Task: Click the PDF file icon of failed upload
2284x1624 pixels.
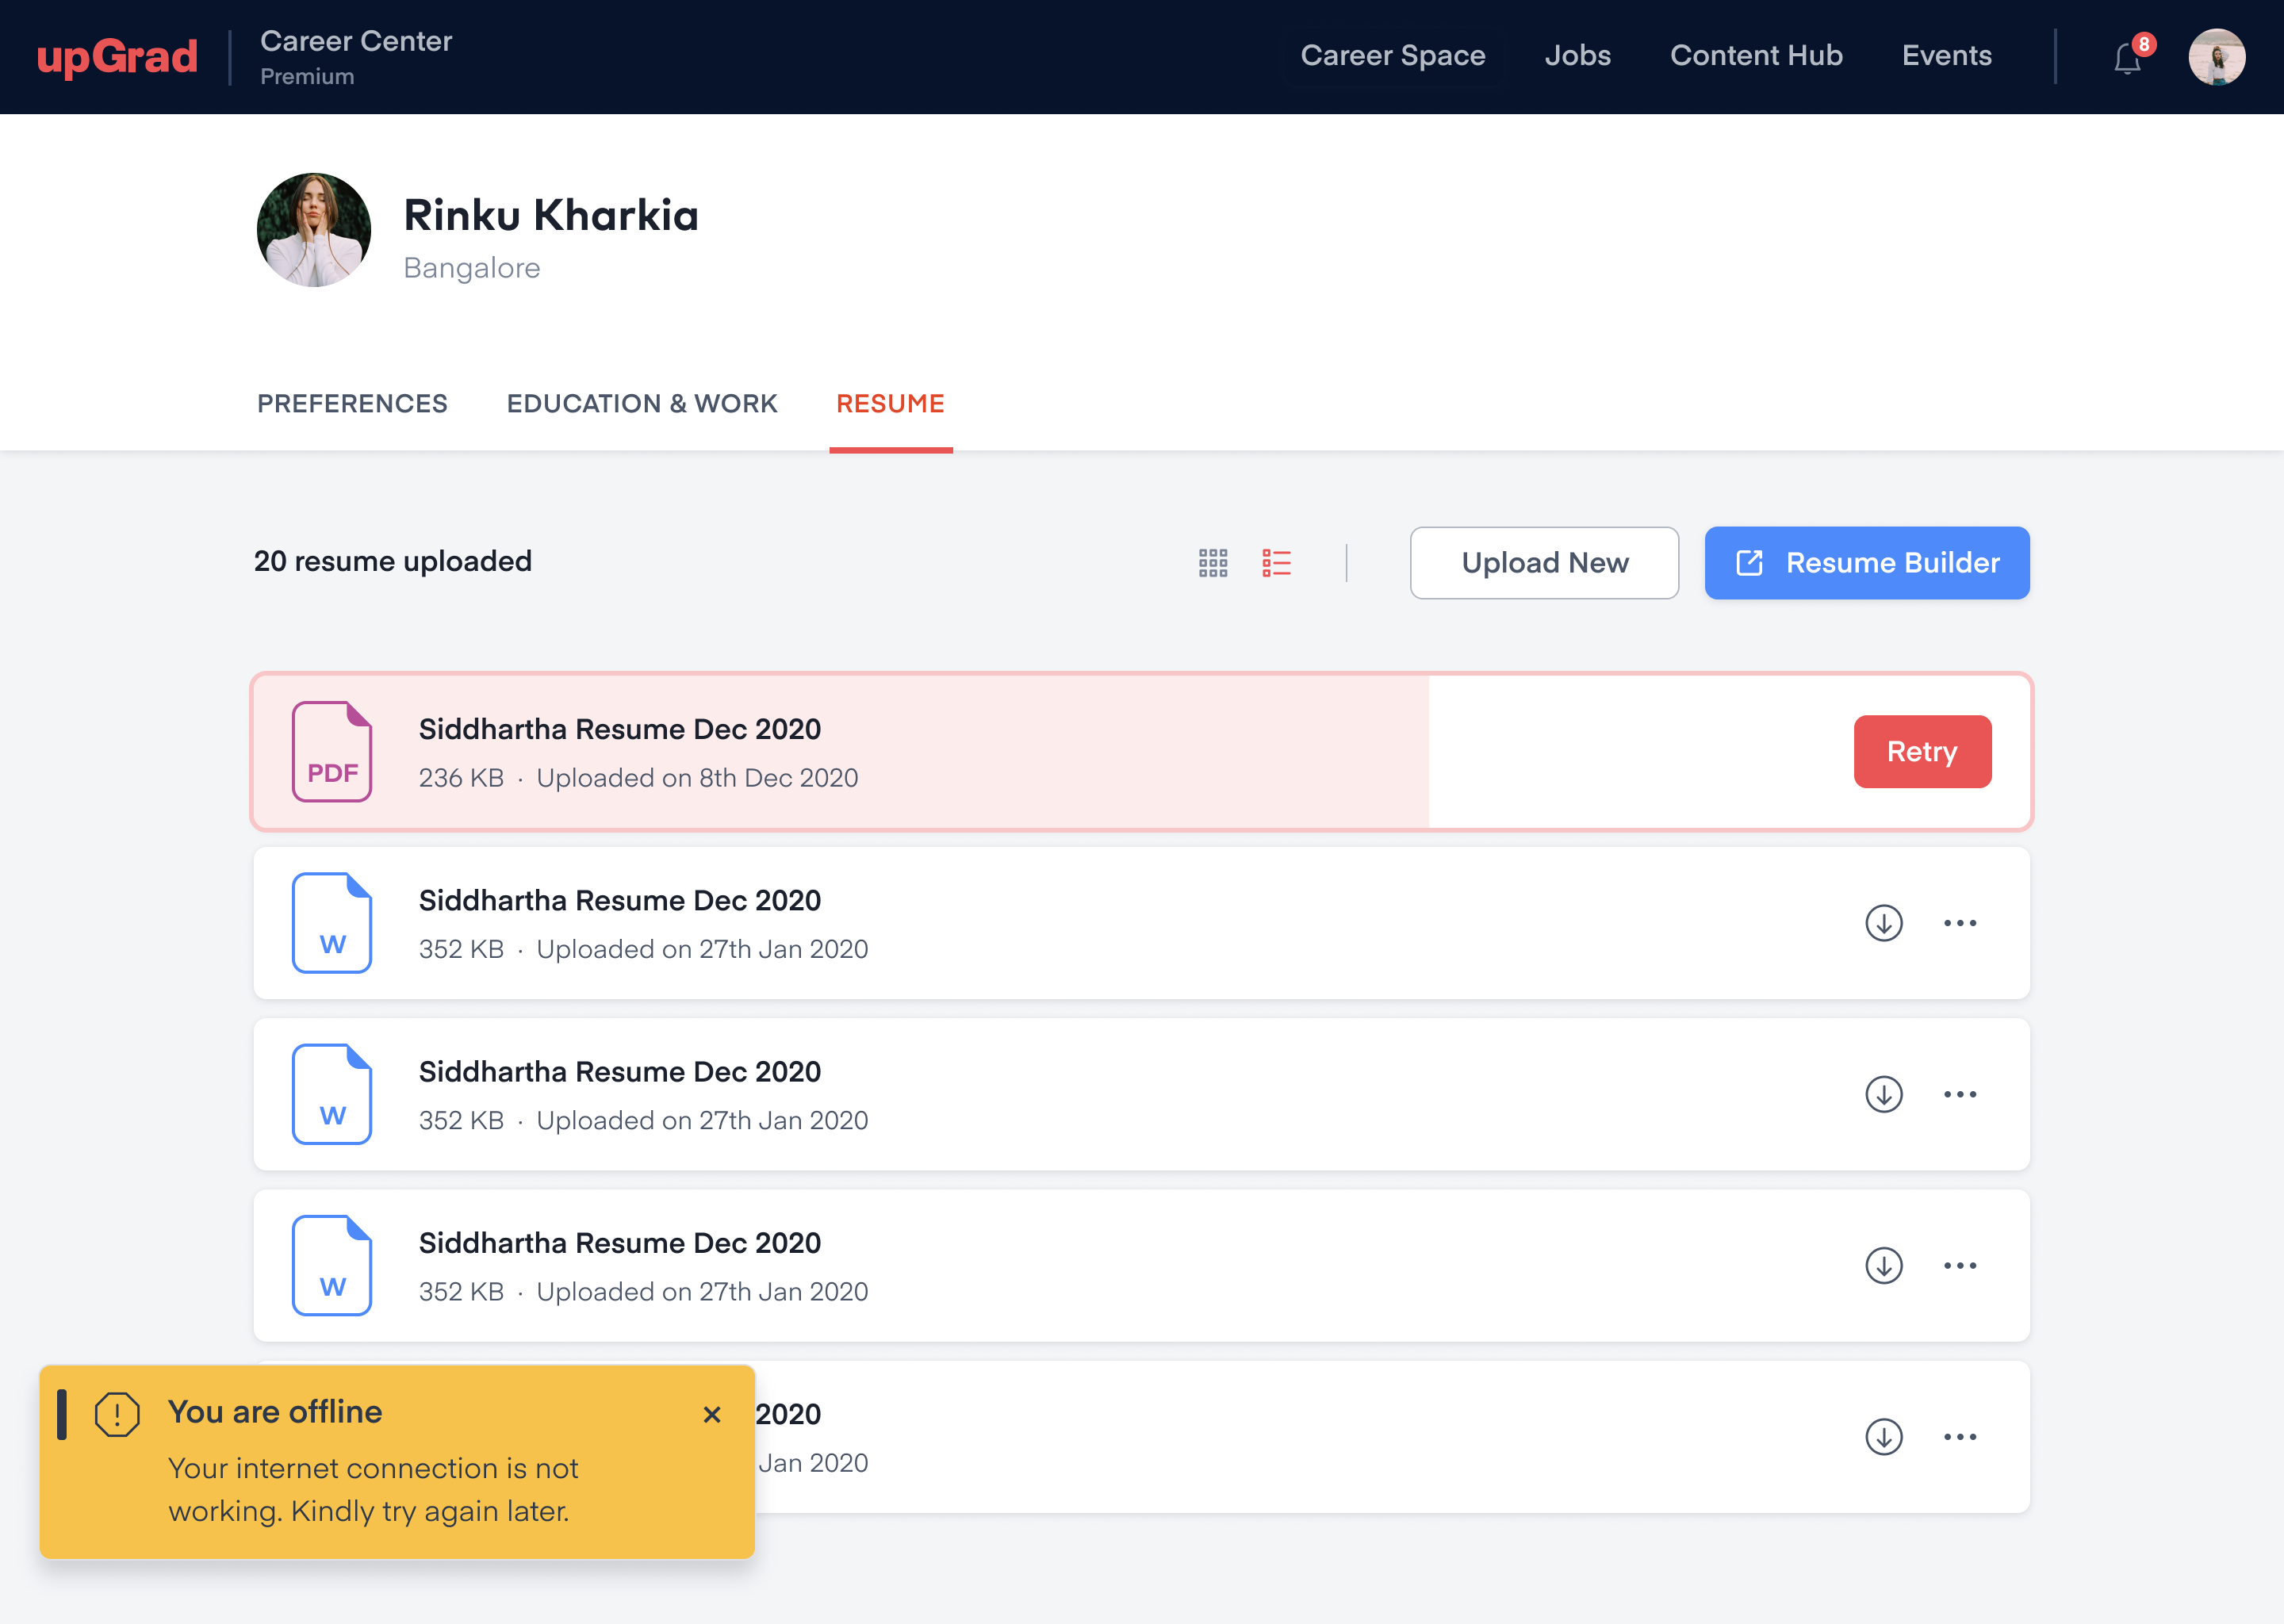Action: click(x=332, y=751)
